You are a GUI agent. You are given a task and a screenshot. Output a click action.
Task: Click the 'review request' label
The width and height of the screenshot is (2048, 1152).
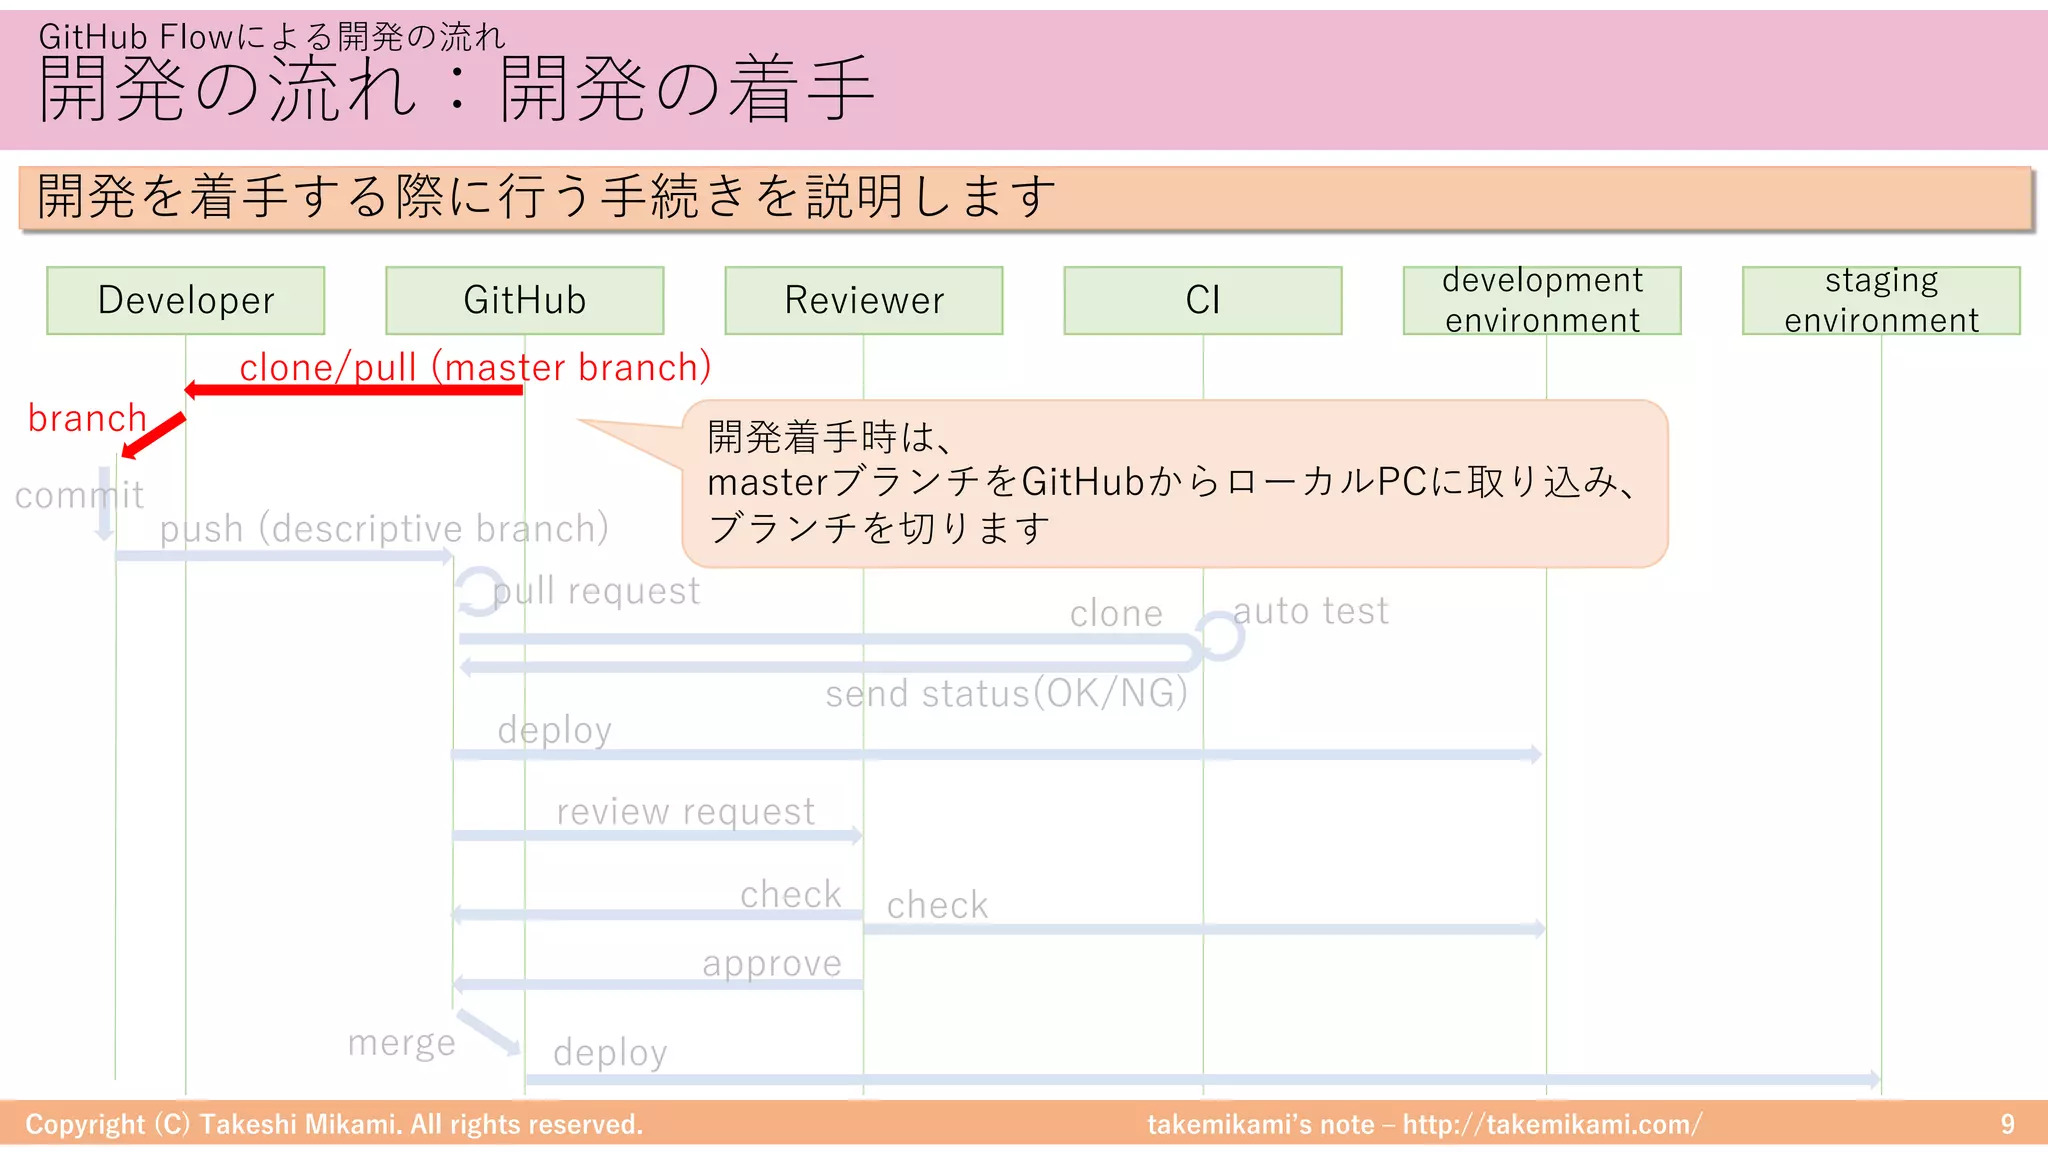tap(686, 811)
